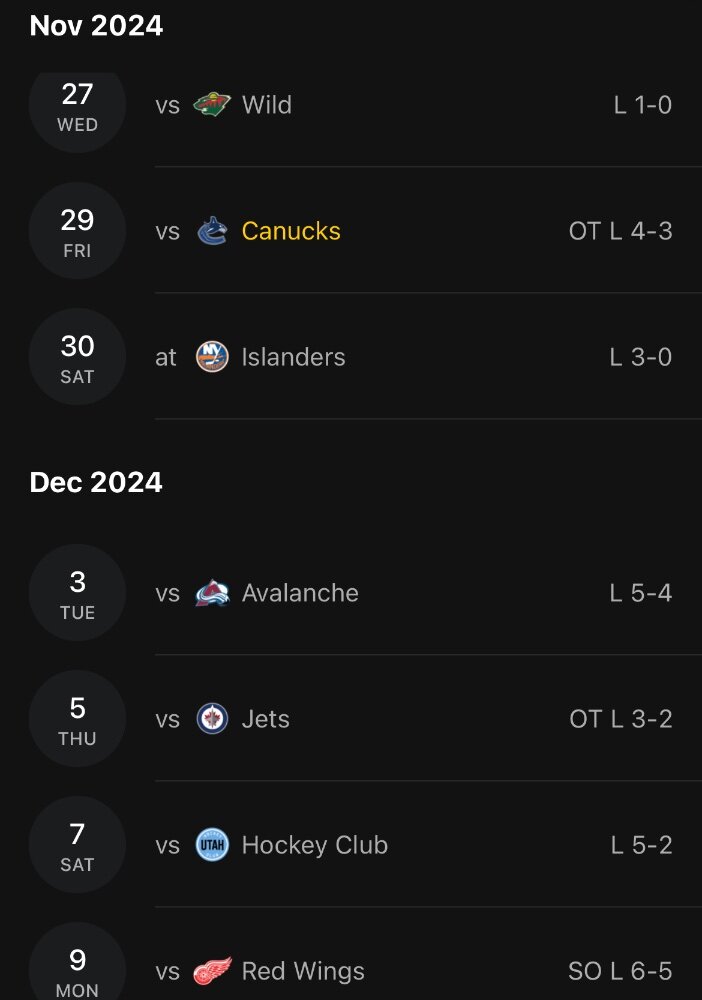Image resolution: width=702 pixels, height=1000 pixels.
Task: Open the highlighted Canucks team link
Action: pos(291,231)
